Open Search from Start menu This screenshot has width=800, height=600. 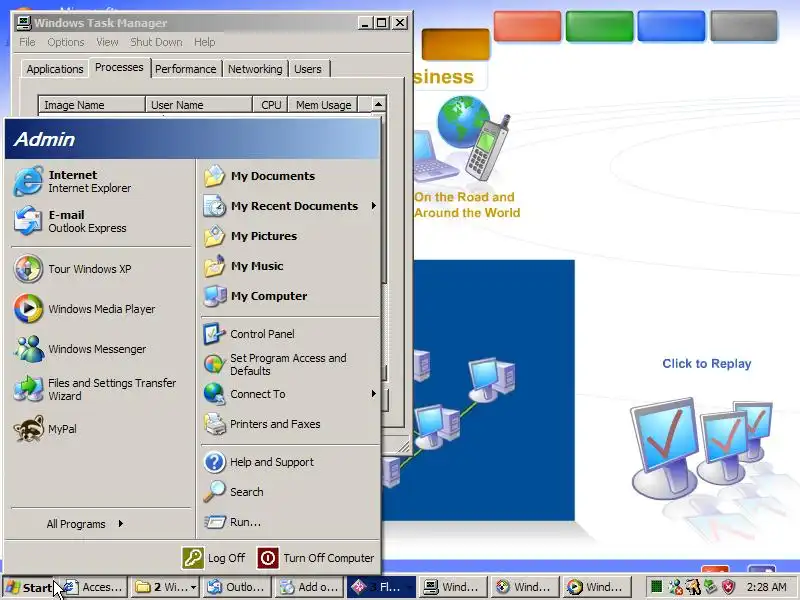pyautogui.click(x=290, y=492)
